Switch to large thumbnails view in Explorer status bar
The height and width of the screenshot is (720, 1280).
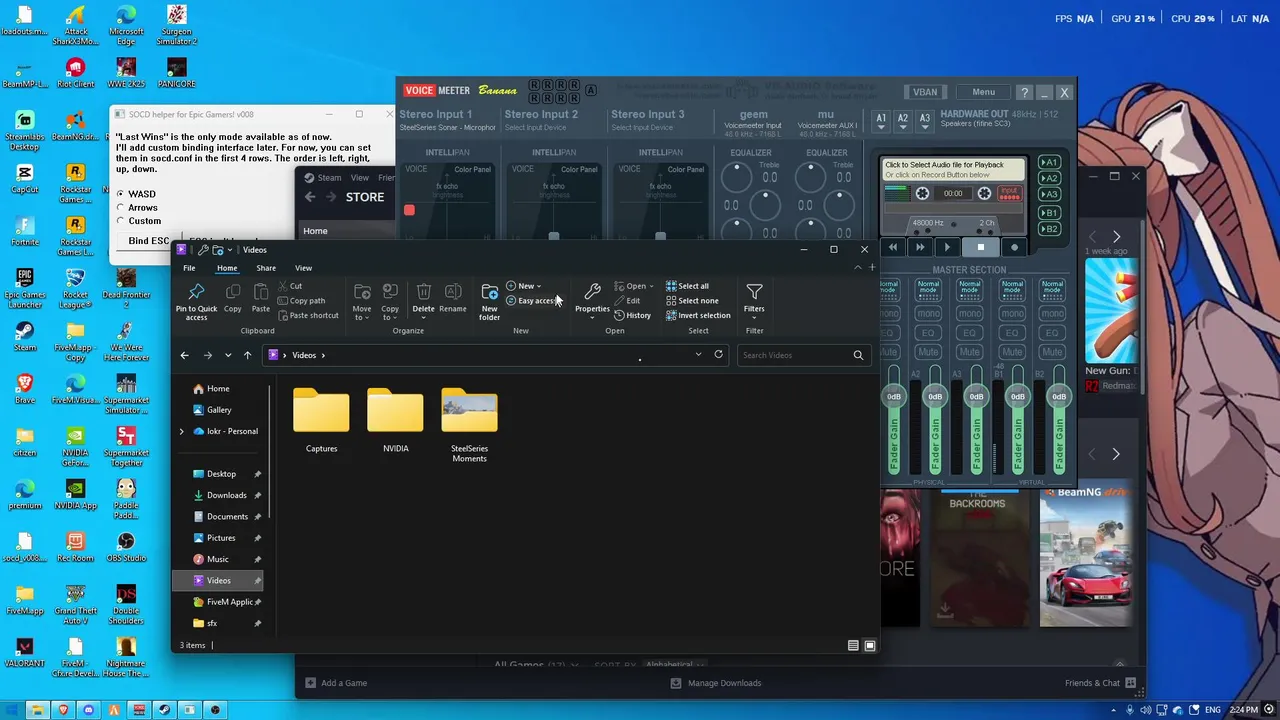click(870, 646)
